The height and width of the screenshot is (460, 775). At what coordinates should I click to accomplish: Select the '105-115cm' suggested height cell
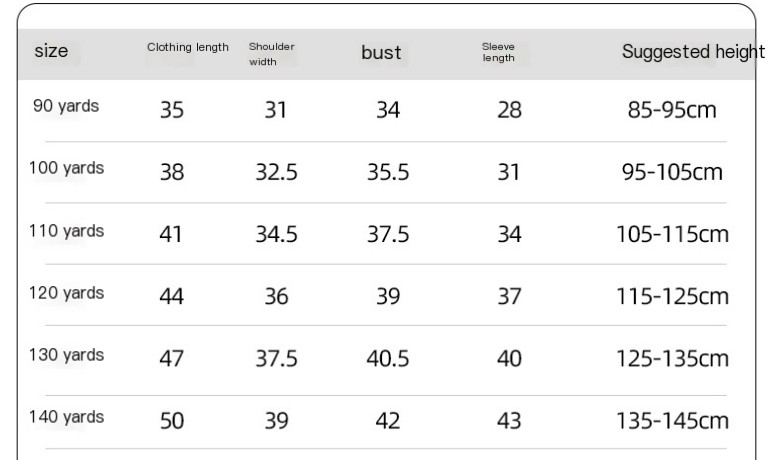pos(671,235)
